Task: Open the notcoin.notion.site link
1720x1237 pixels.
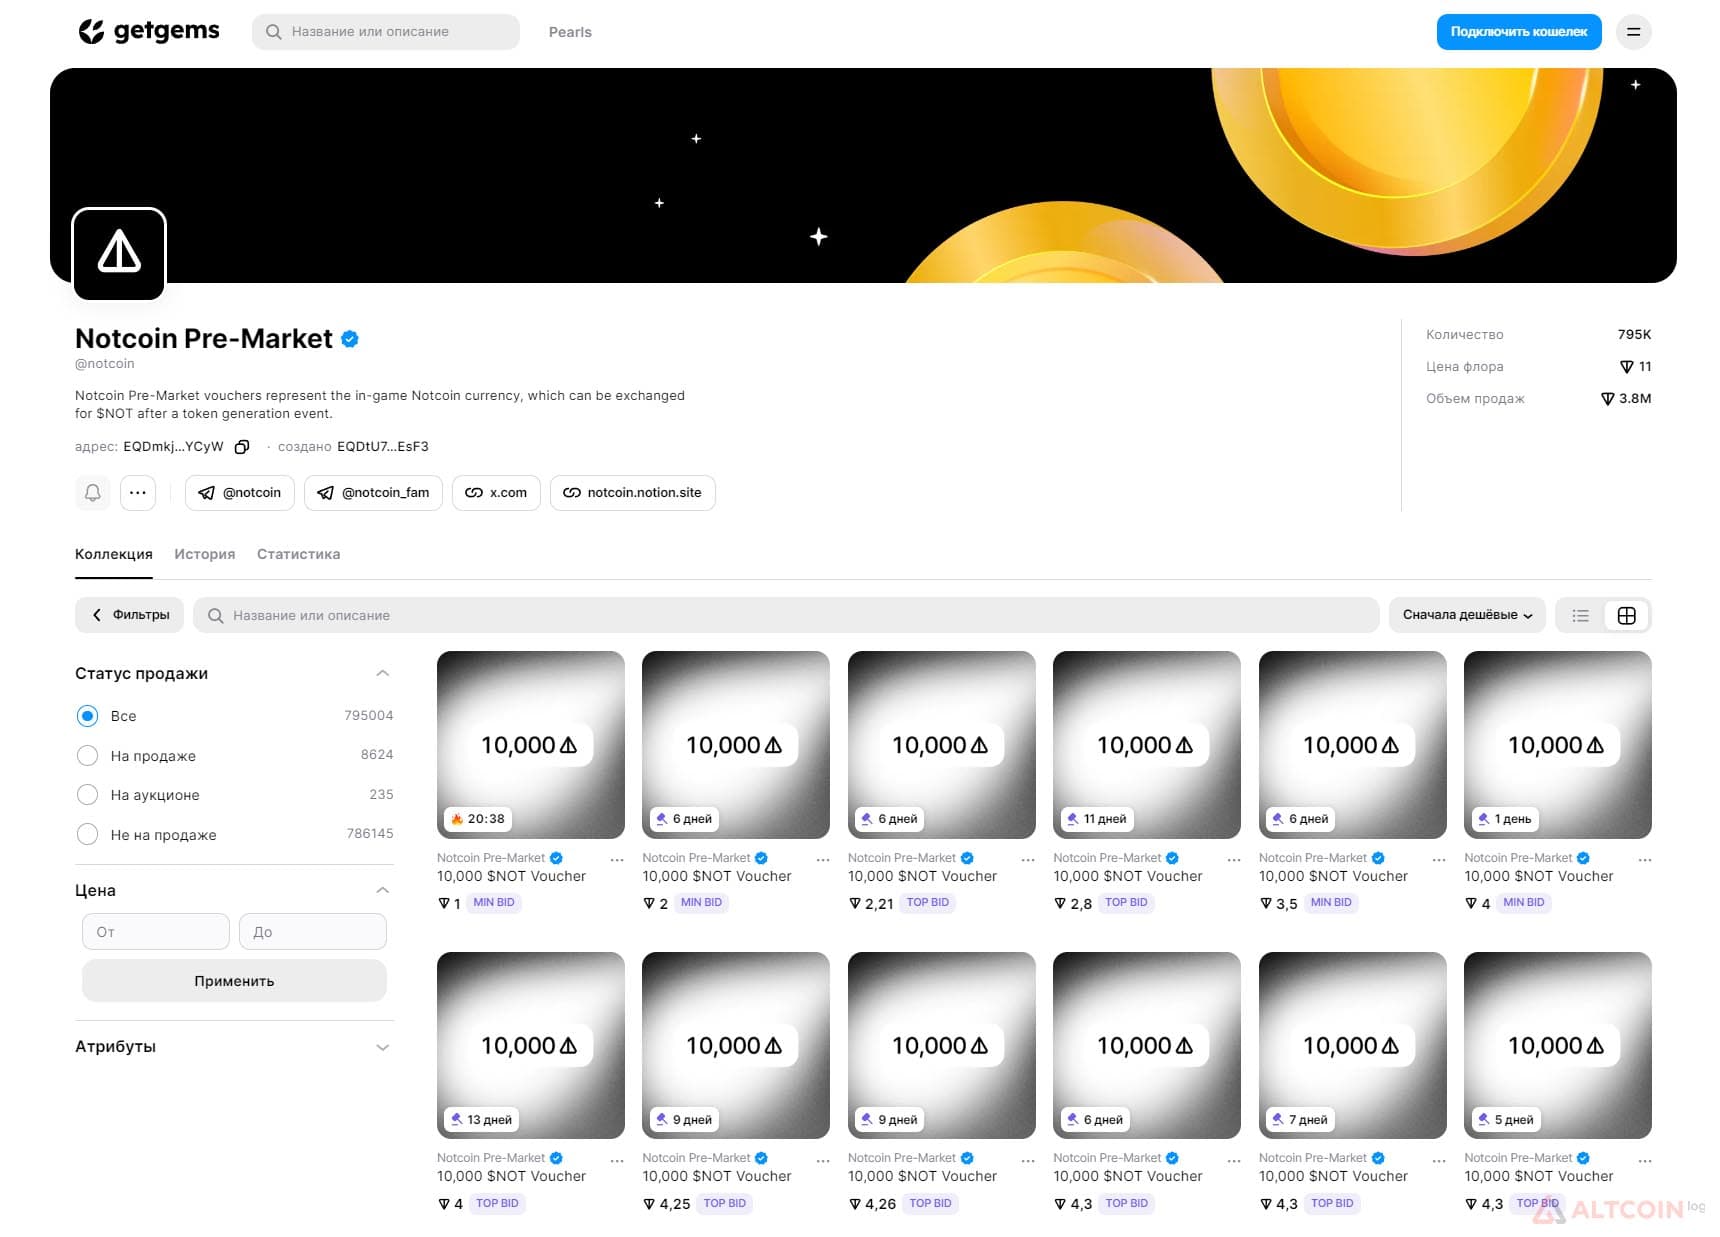Action: (x=633, y=493)
